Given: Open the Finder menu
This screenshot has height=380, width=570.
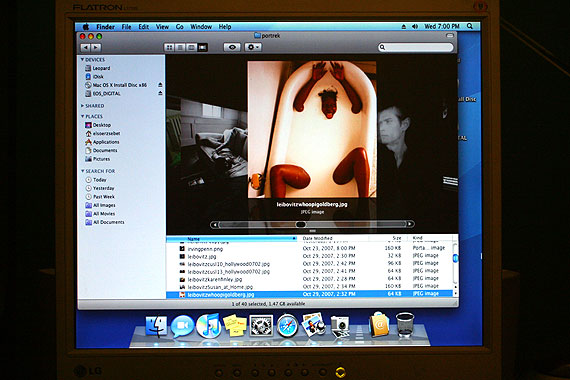Looking at the screenshot, I should (105, 27).
